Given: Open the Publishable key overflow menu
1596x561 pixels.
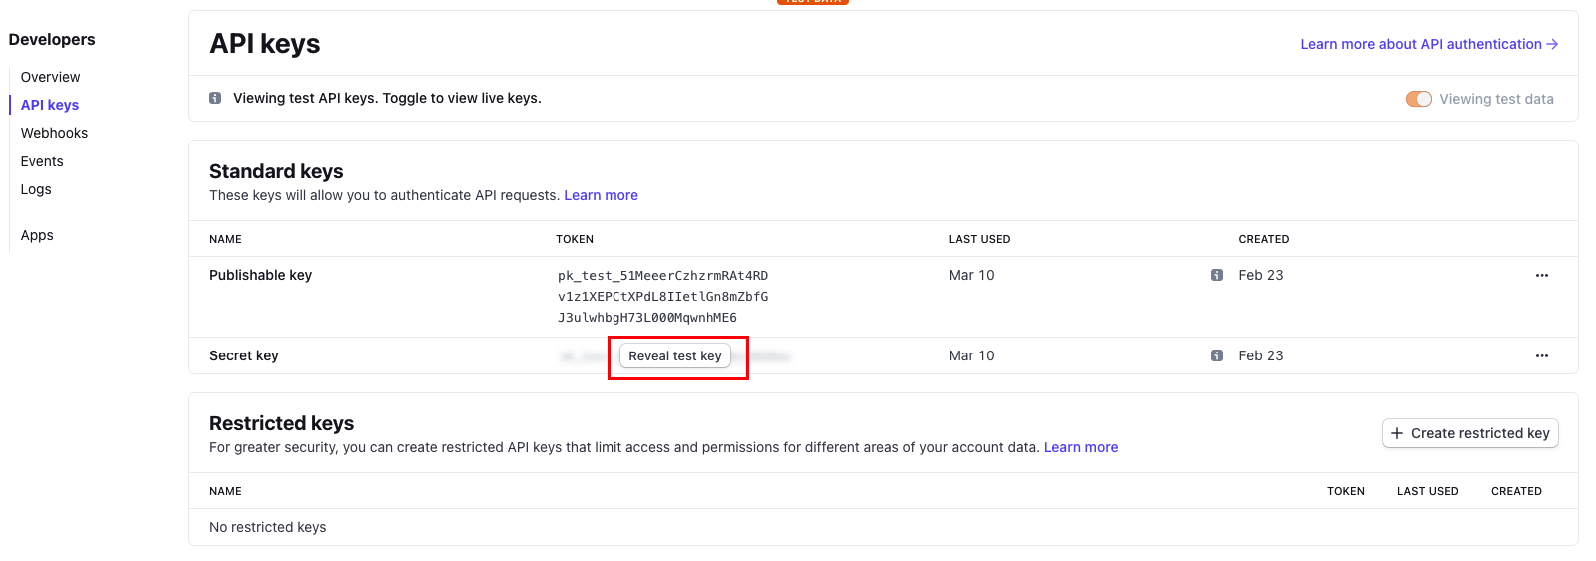Looking at the screenshot, I should 1541,275.
